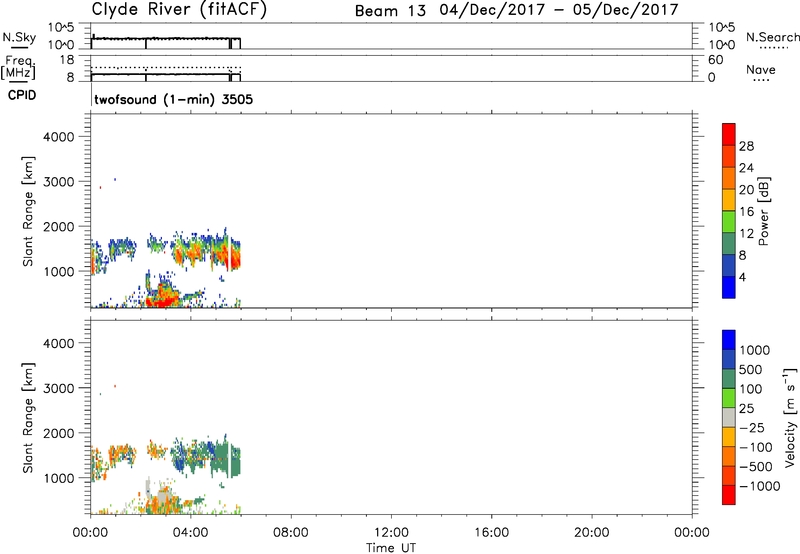The width and height of the screenshot is (800, 554).
Task: Pick the bright blue bottom Power colorbar segment
Action: pyautogui.click(x=729, y=287)
